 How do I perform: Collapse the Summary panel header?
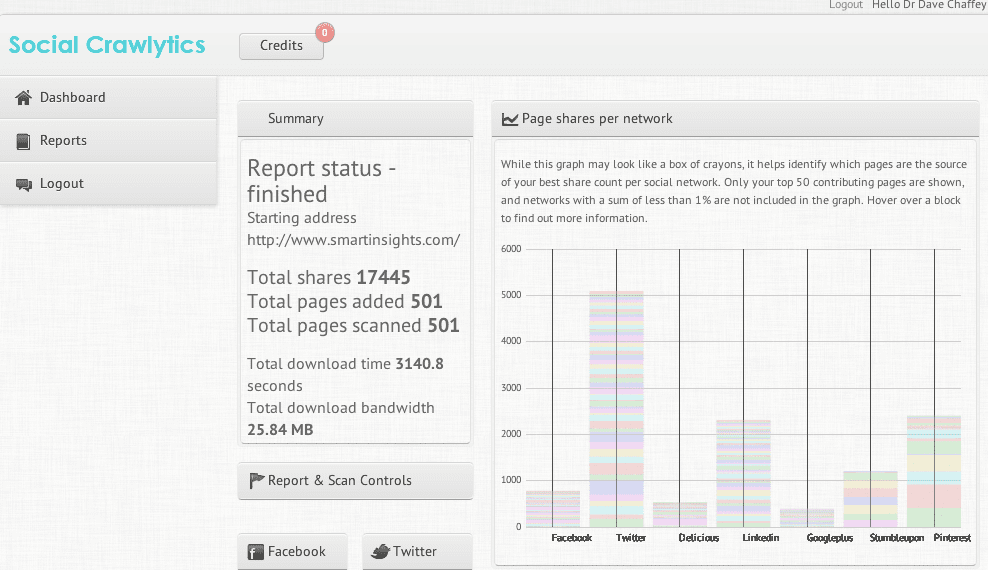click(355, 119)
